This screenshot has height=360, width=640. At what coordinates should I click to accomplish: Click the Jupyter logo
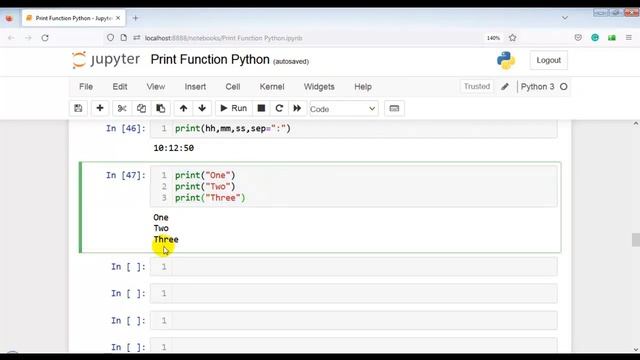coord(106,60)
